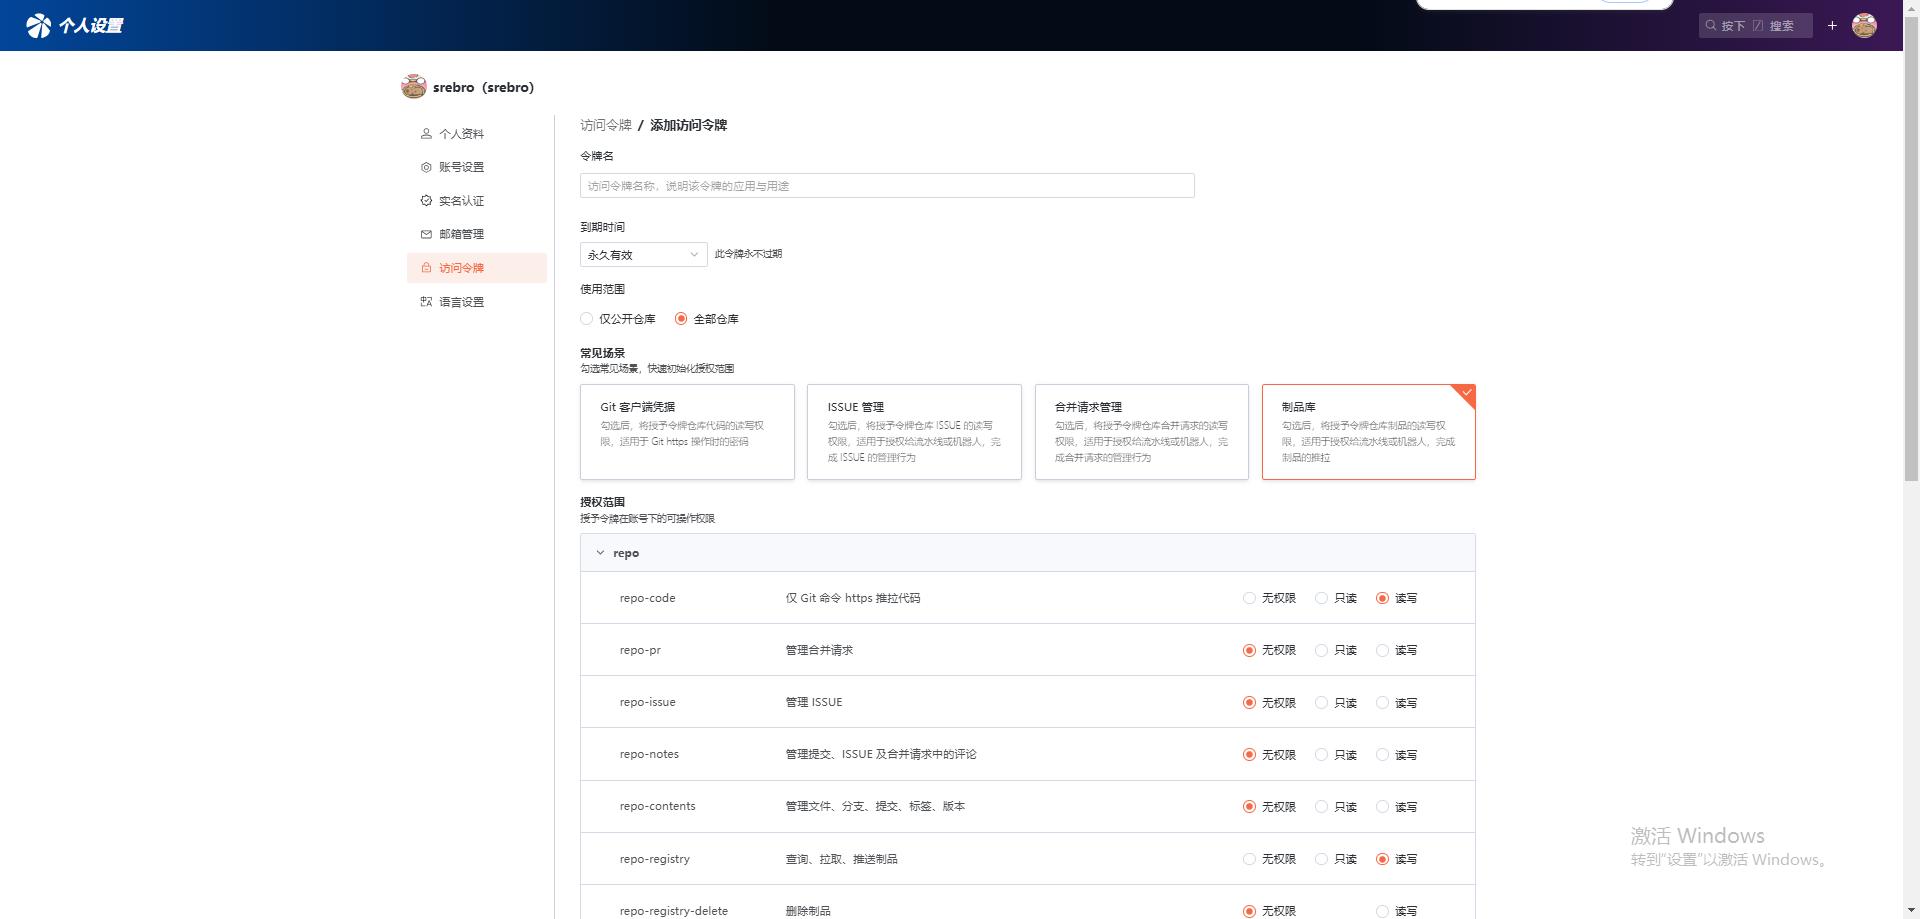This screenshot has height=919, width=1920.
Task: Click the 令牌名 input field
Action: [x=886, y=186]
